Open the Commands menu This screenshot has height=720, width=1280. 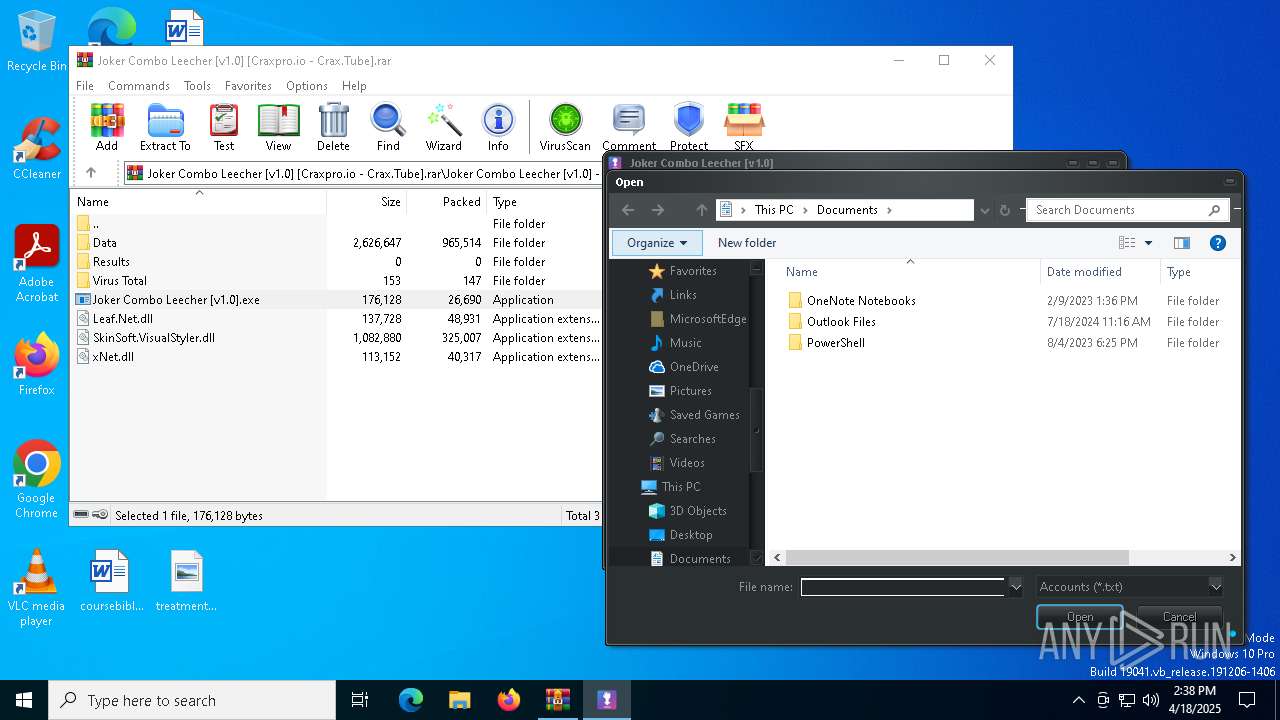click(x=139, y=86)
